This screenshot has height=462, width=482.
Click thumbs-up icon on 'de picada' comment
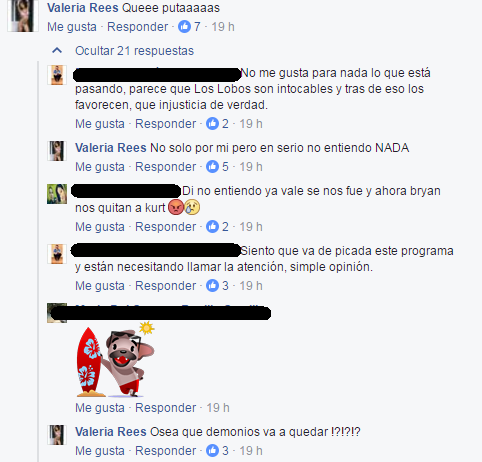[212, 285]
